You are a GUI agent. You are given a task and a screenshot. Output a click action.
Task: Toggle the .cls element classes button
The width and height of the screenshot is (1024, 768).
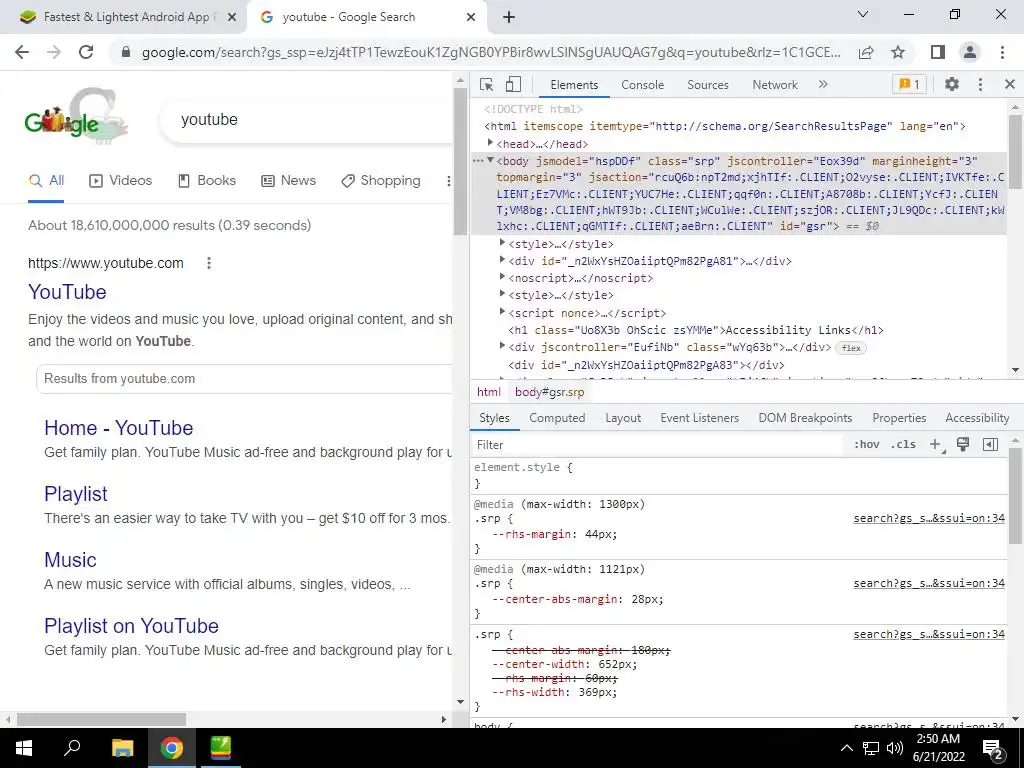pyautogui.click(x=904, y=445)
